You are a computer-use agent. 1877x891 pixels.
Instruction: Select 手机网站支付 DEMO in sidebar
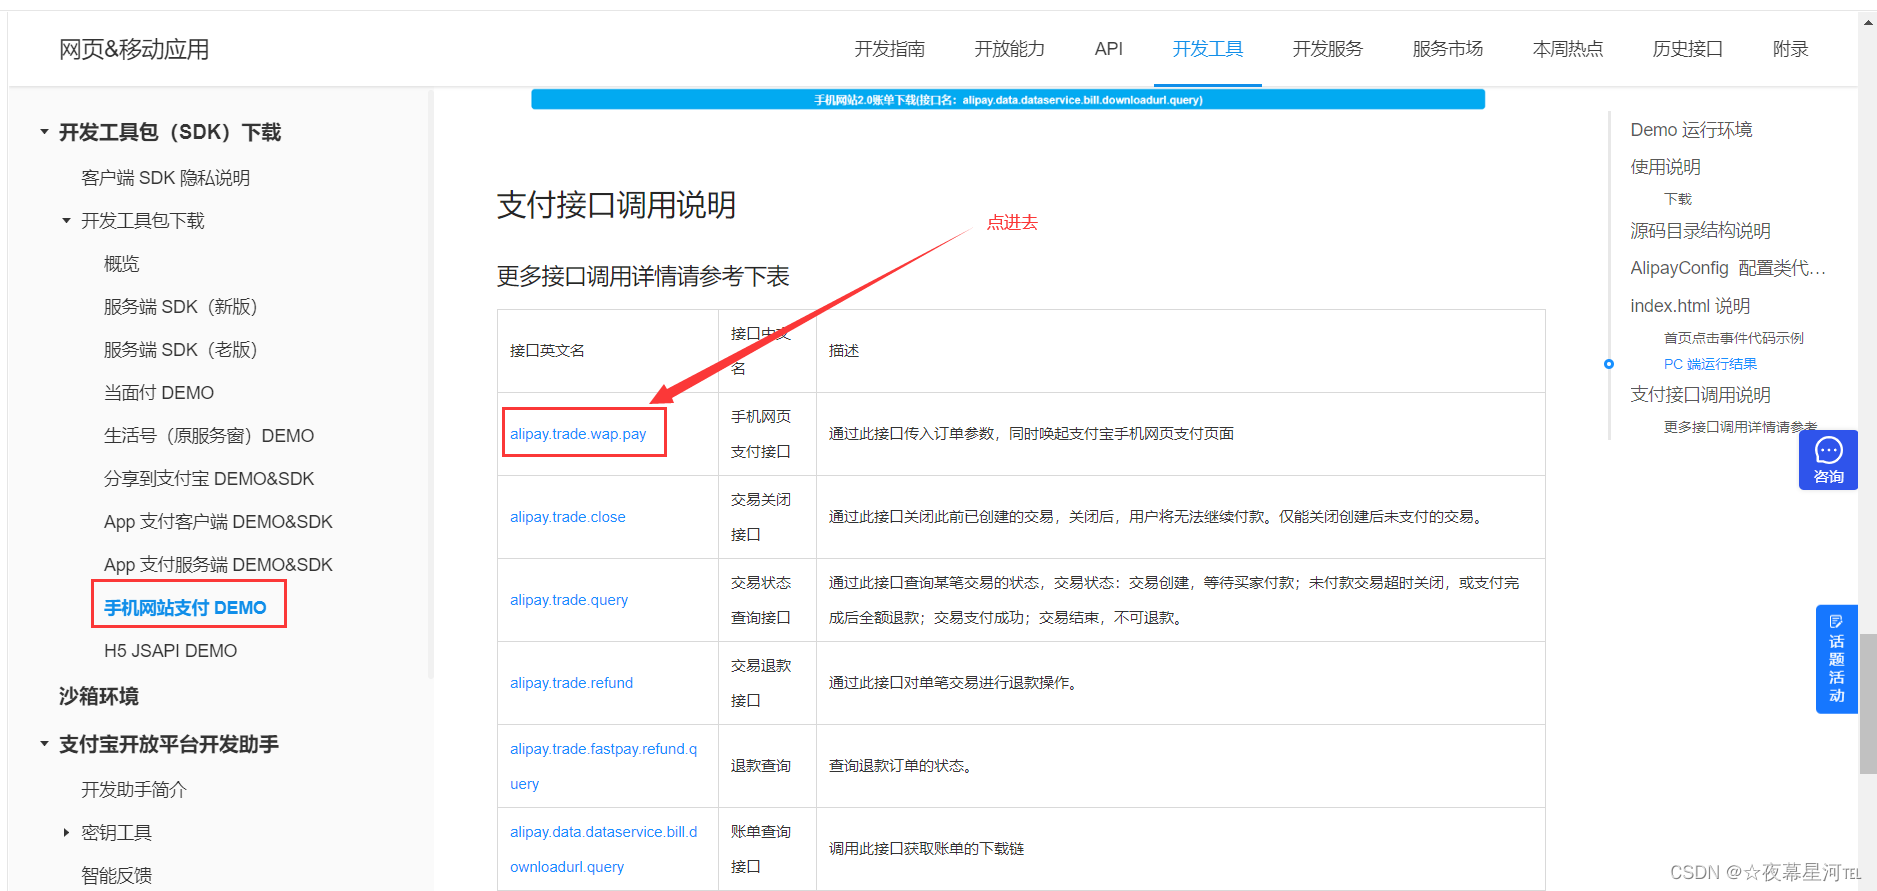click(185, 608)
